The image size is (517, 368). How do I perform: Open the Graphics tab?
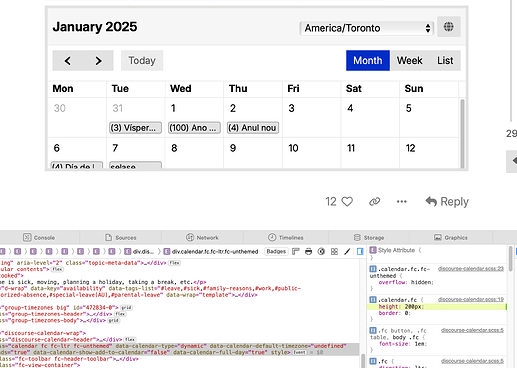tap(451, 238)
